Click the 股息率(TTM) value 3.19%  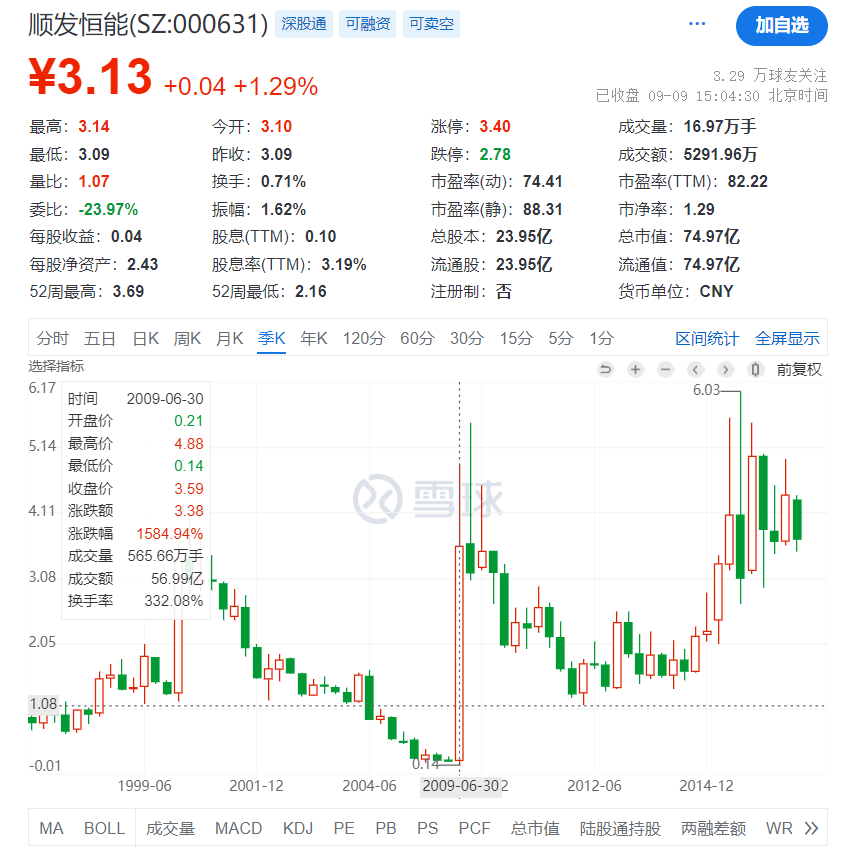[x=344, y=264]
